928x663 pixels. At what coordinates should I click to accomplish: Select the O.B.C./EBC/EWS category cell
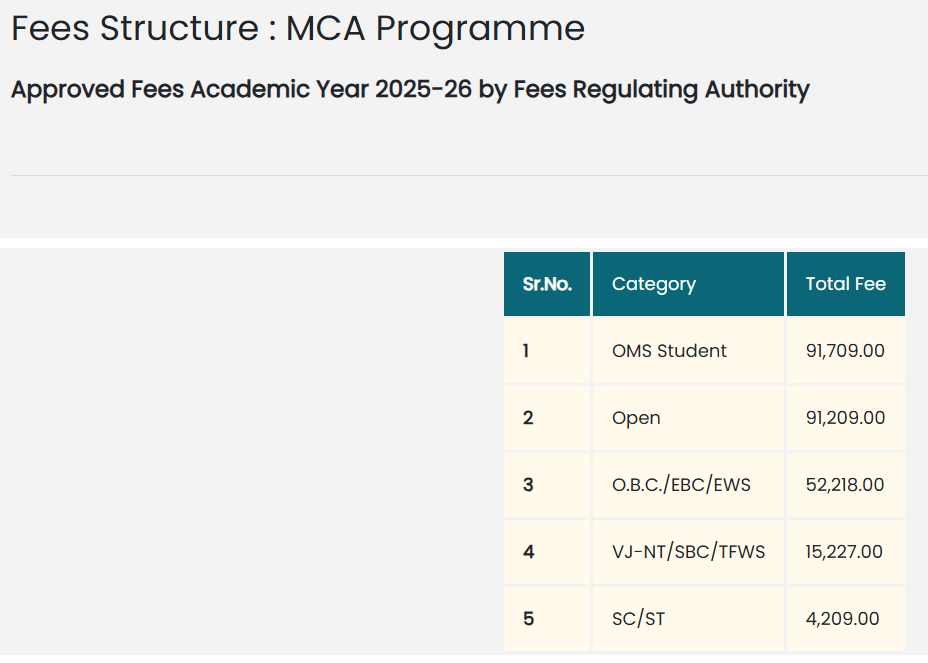point(688,485)
